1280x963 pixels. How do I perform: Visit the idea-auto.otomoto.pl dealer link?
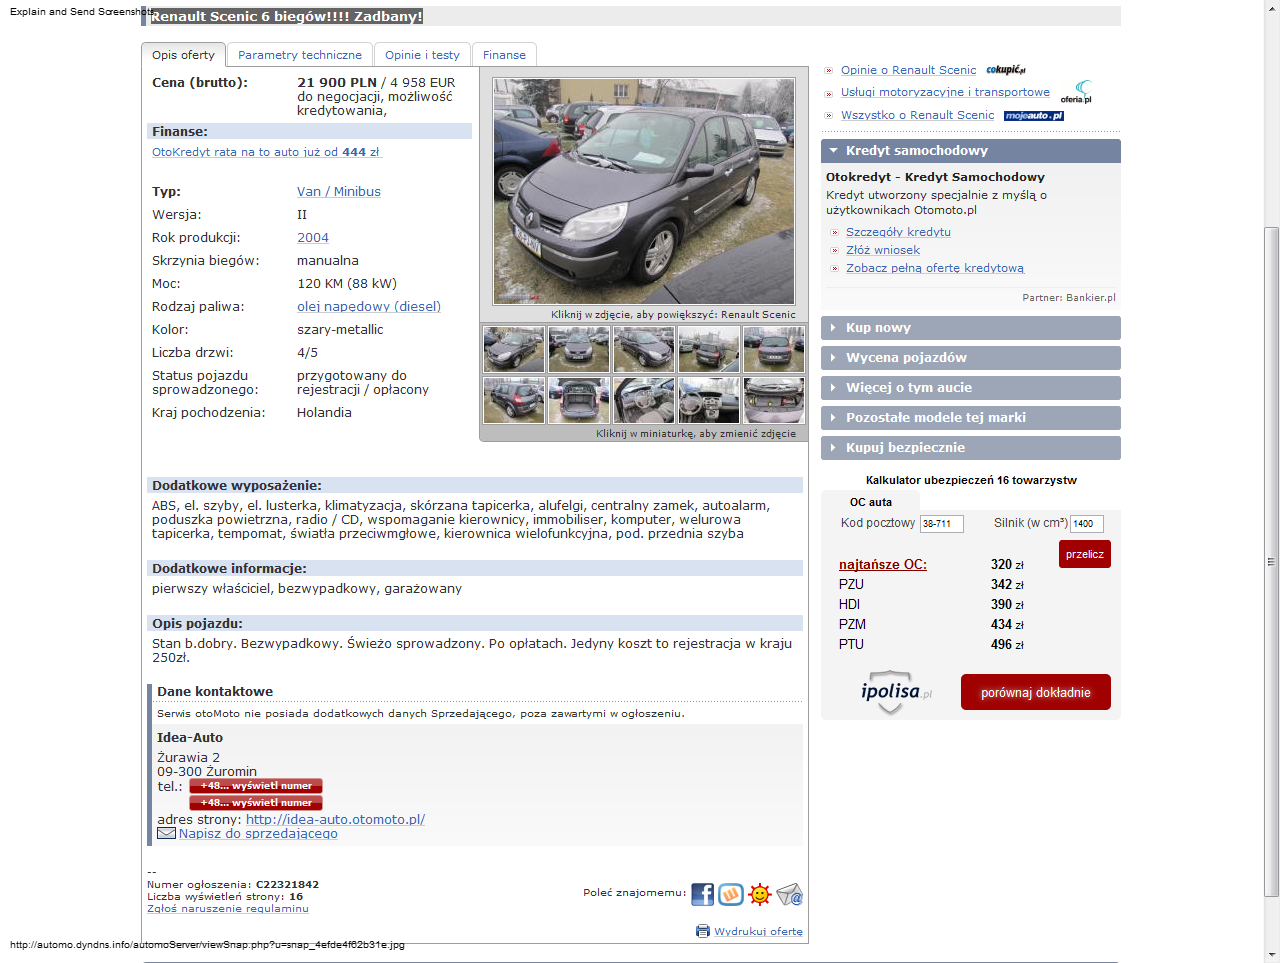tap(336, 819)
